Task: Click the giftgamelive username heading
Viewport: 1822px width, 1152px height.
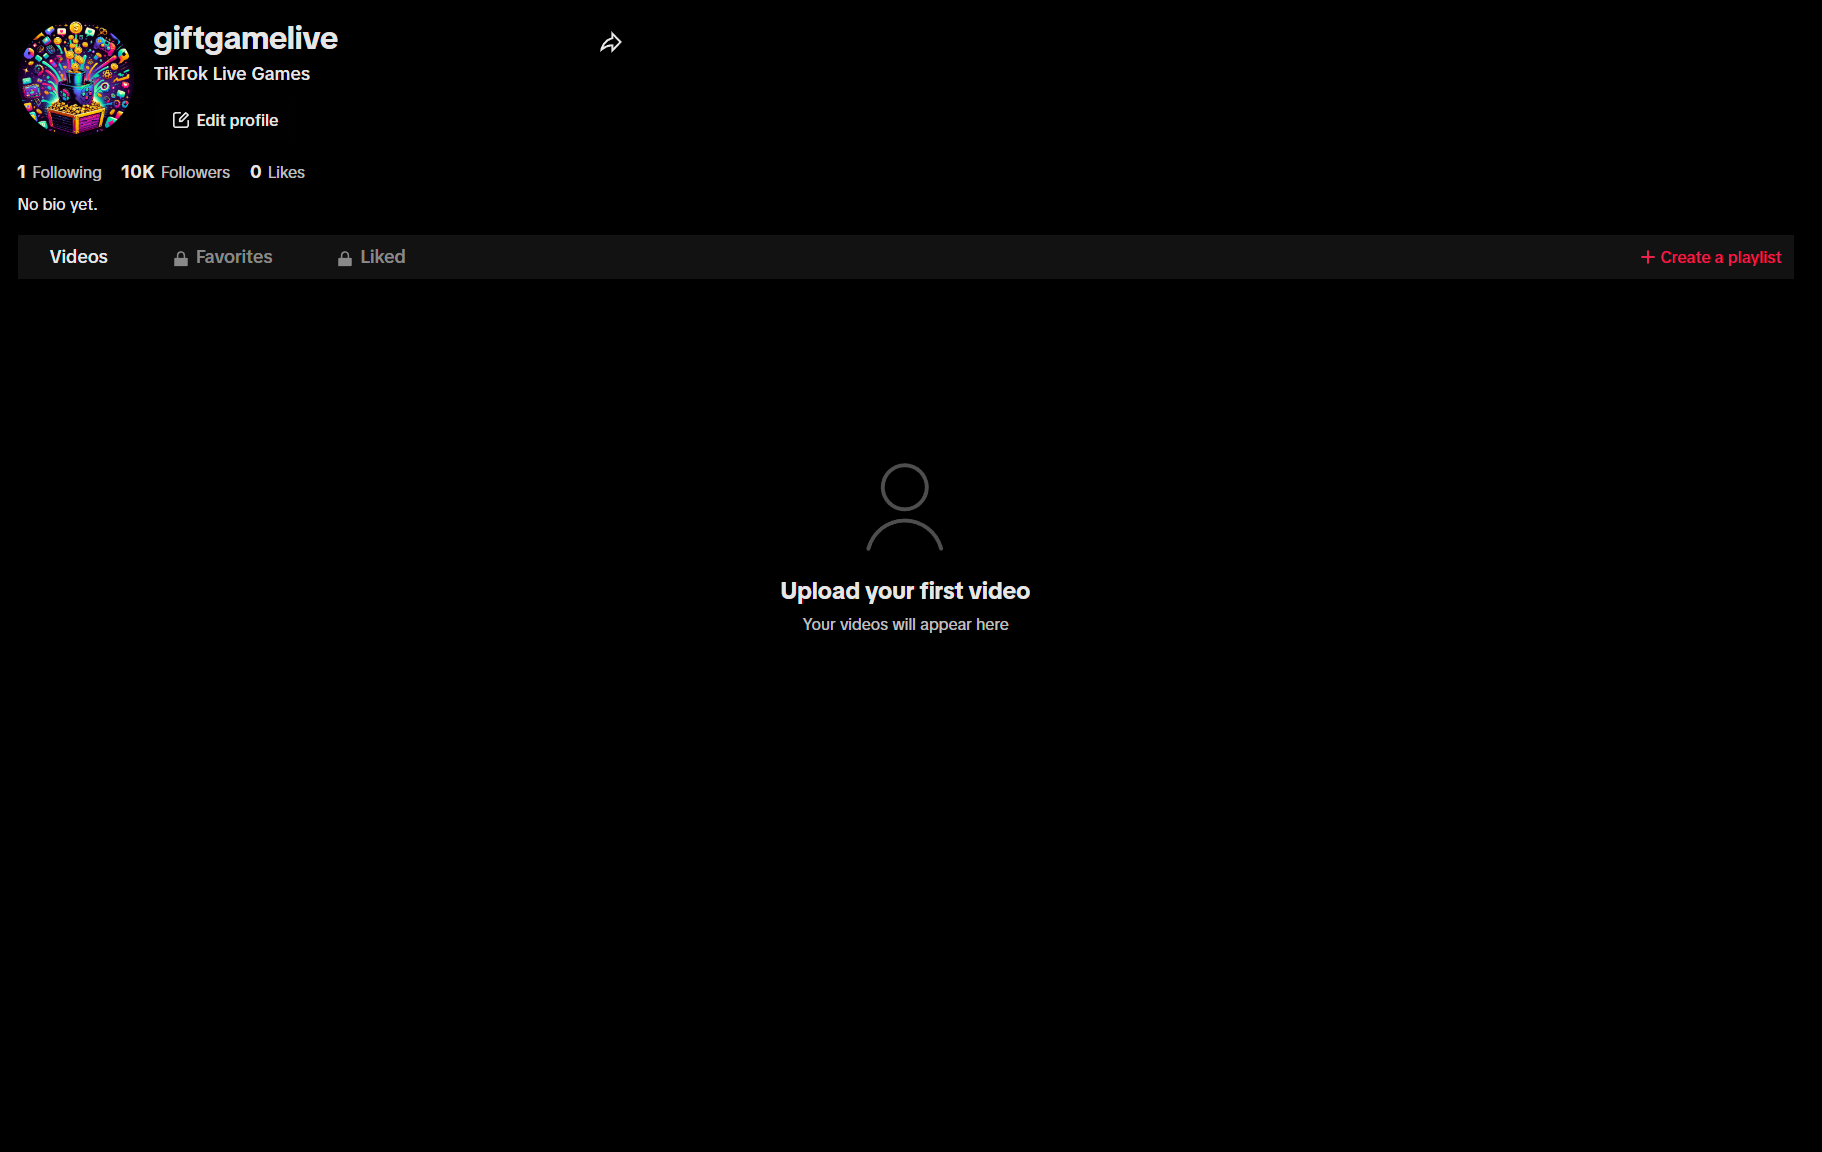Action: [245, 38]
